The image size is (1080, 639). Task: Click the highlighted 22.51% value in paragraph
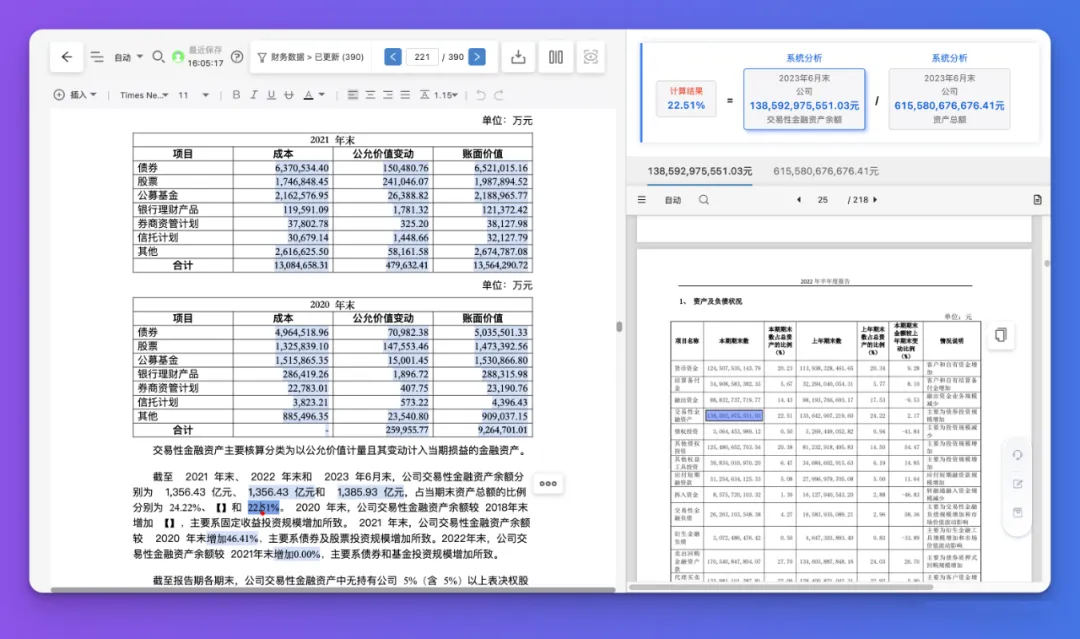pyautogui.click(x=264, y=507)
